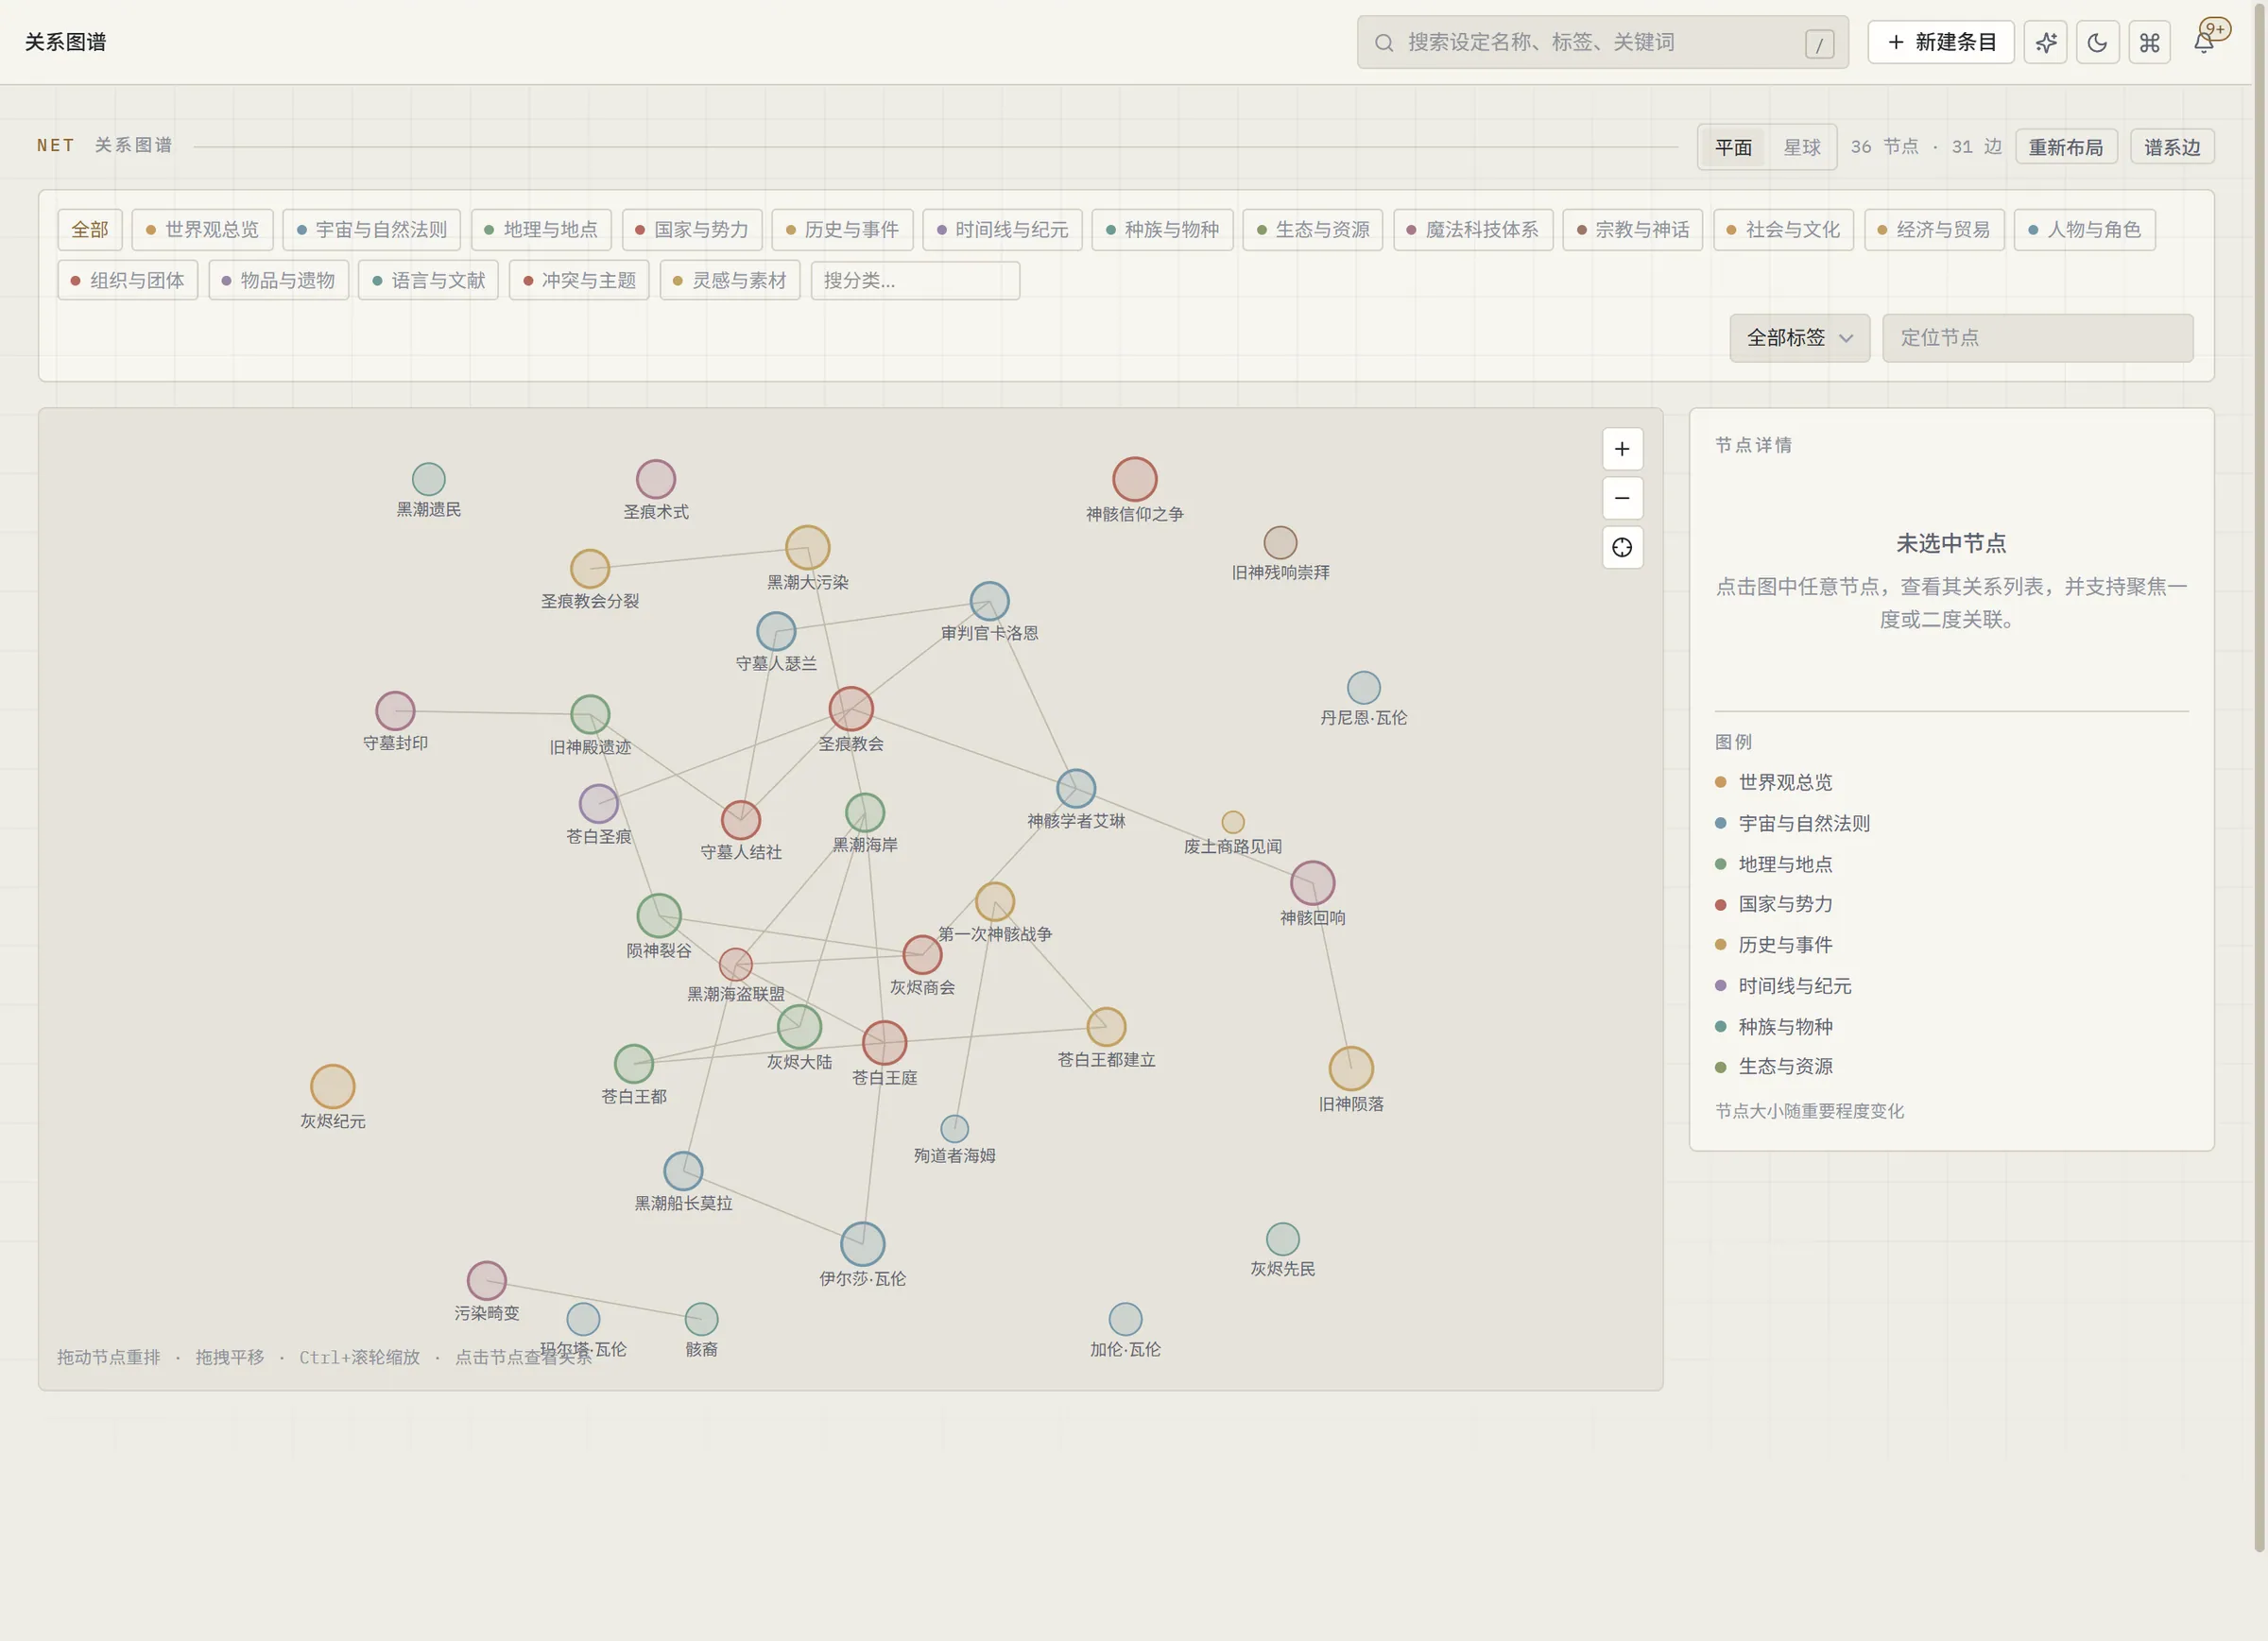Open the notifications bell icon
This screenshot has width=2268, height=1641.
point(2203,42)
